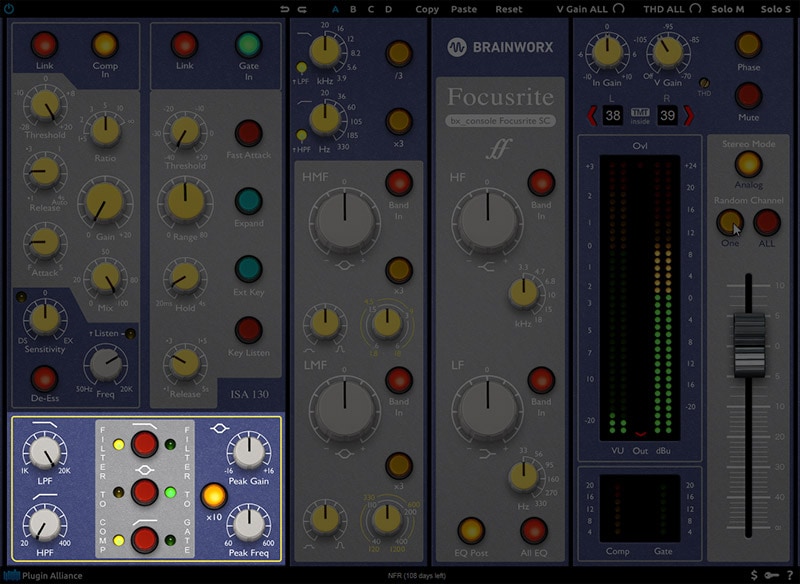This screenshot has width=800, height=584.
Task: Click the Brainworx logo
Action: point(499,46)
